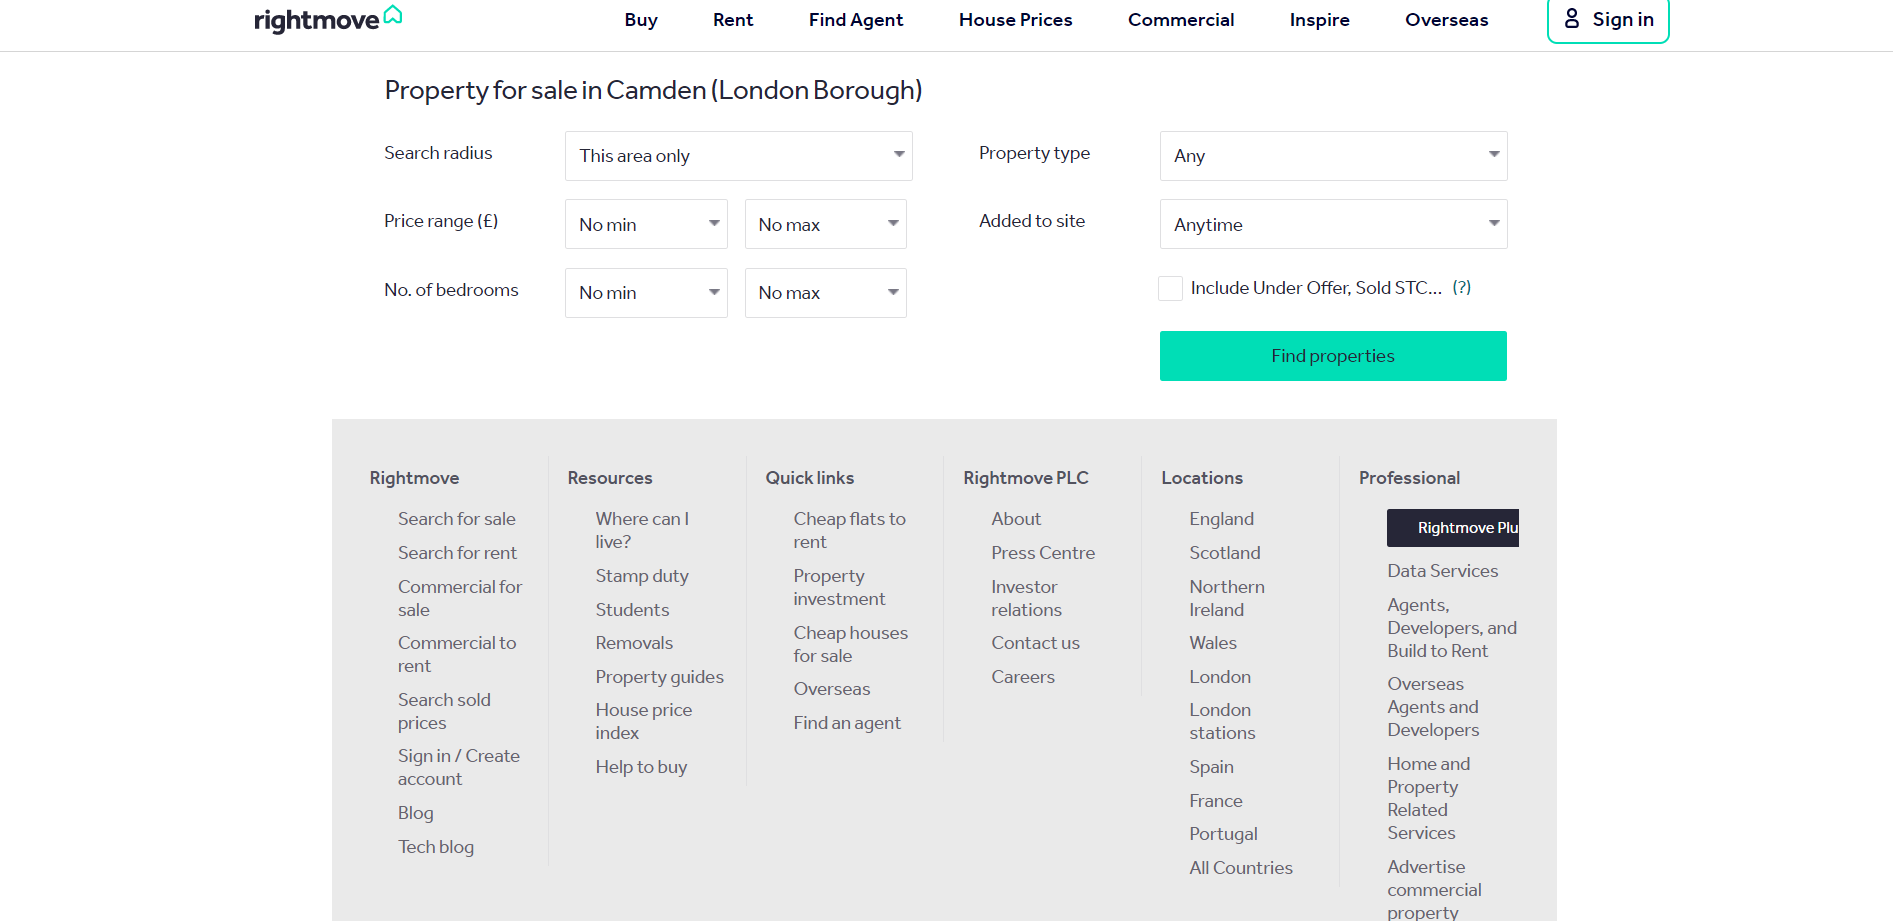The image size is (1893, 921).
Task: Open the London location link
Action: click(x=1220, y=677)
